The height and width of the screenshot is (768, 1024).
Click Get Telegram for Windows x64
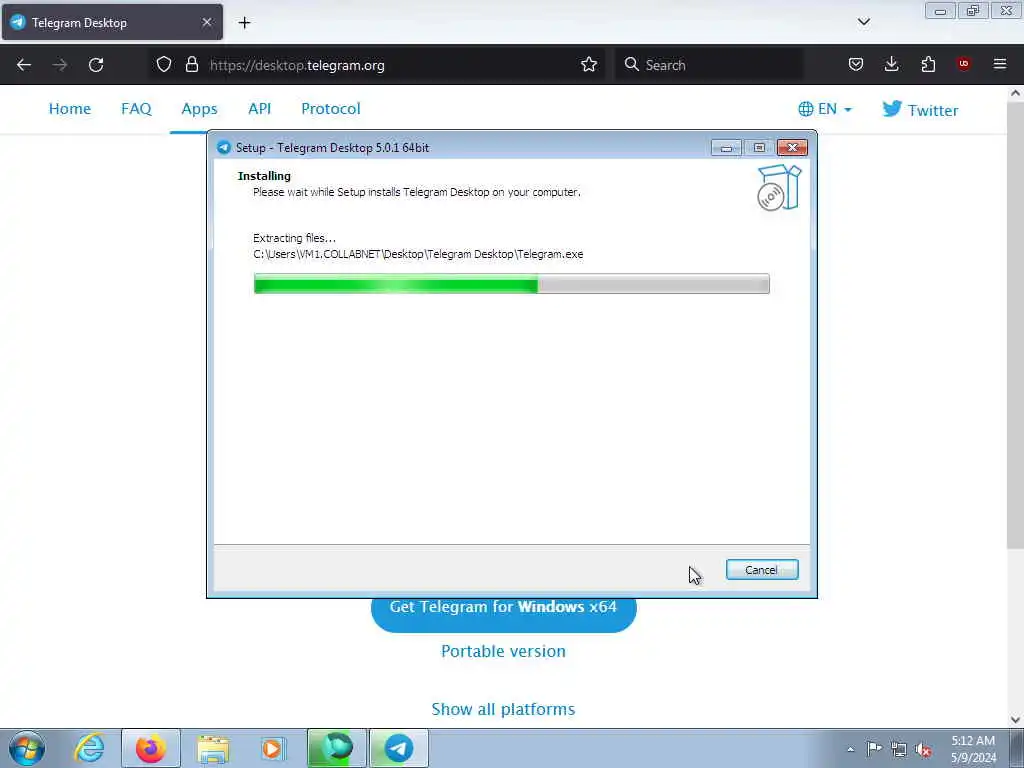point(504,613)
